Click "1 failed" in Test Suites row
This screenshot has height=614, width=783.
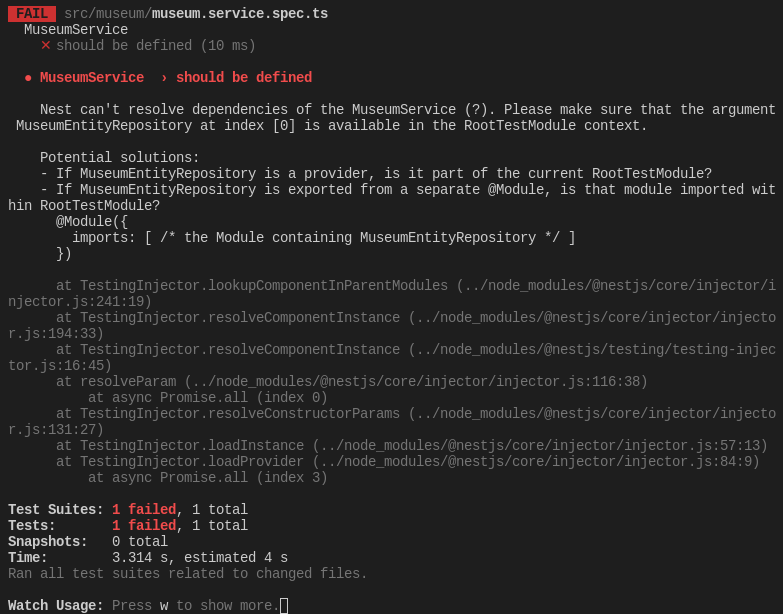tap(144, 509)
